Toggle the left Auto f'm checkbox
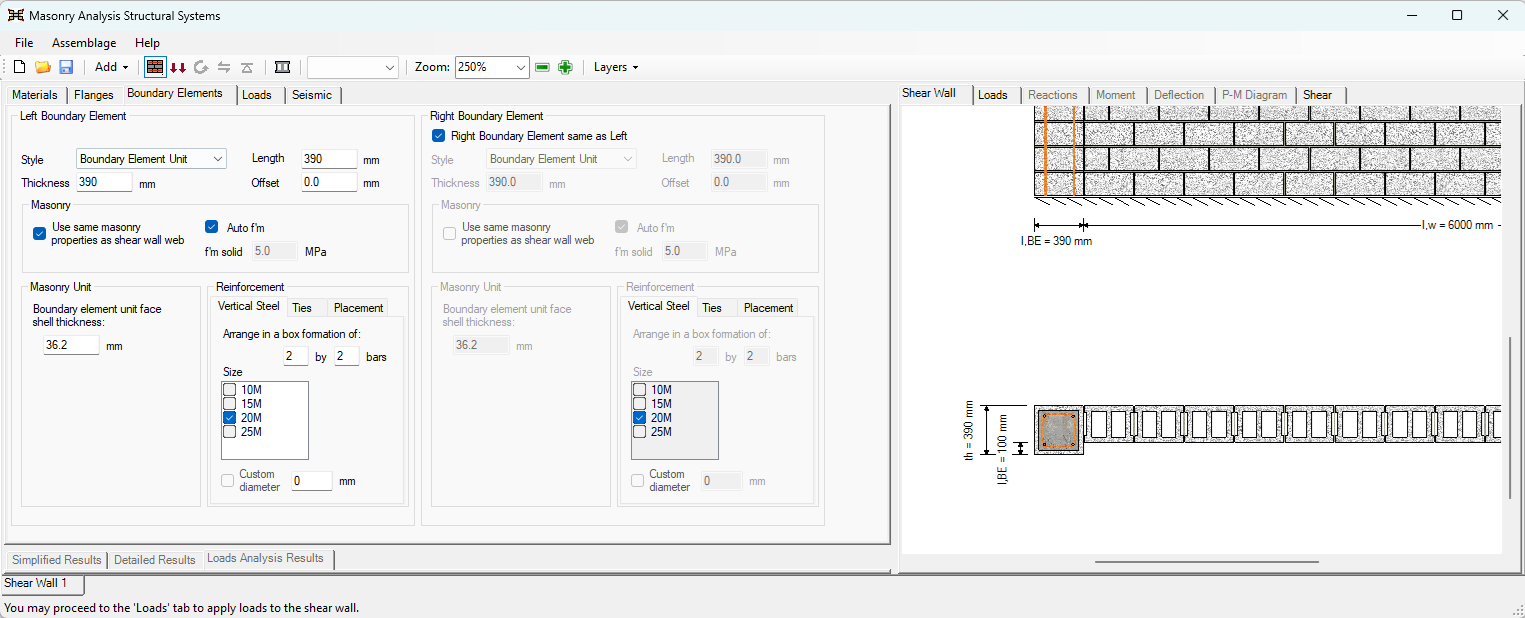The image size is (1525, 618). click(211, 227)
